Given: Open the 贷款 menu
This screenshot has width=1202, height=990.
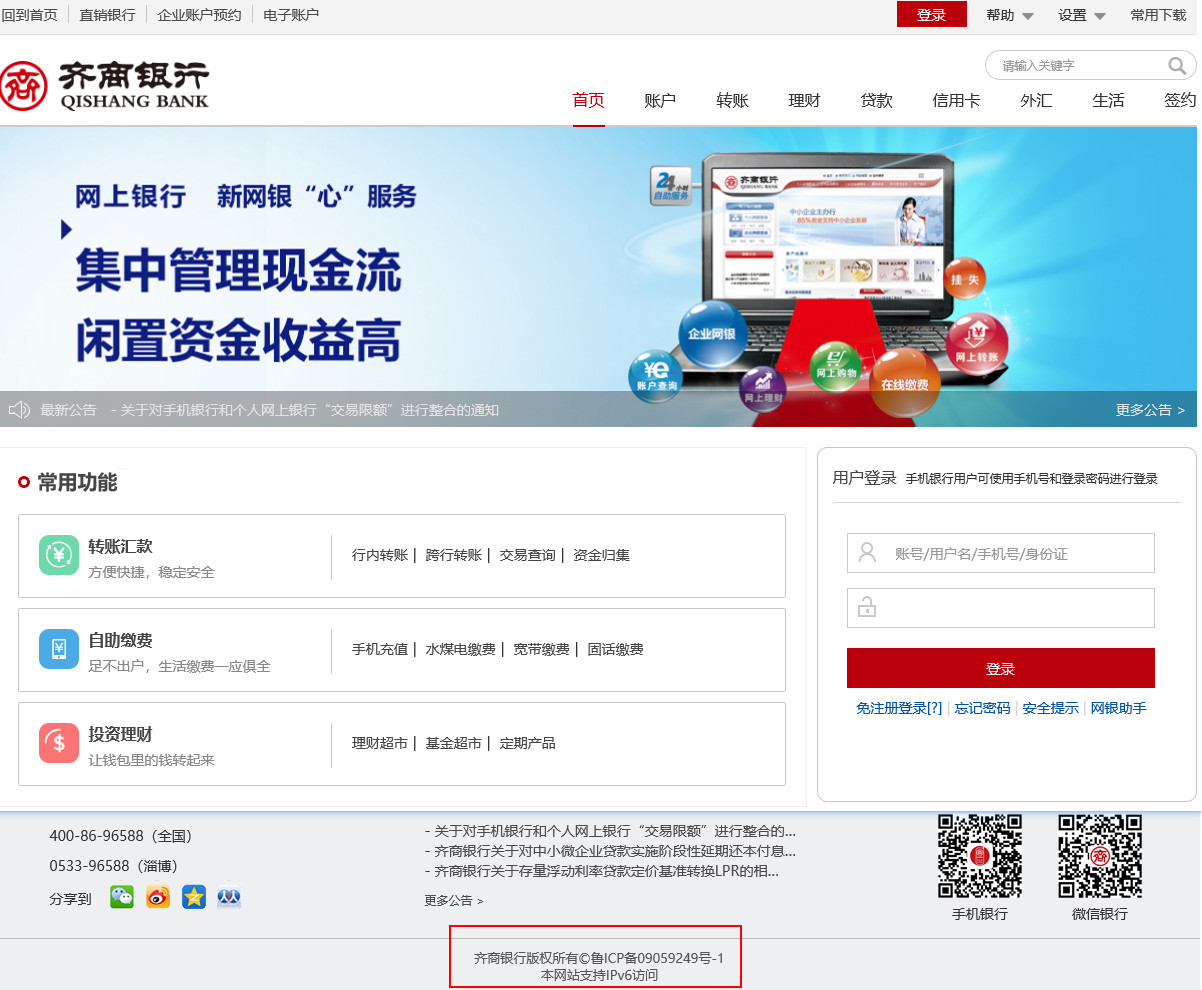Looking at the screenshot, I should tap(876, 100).
